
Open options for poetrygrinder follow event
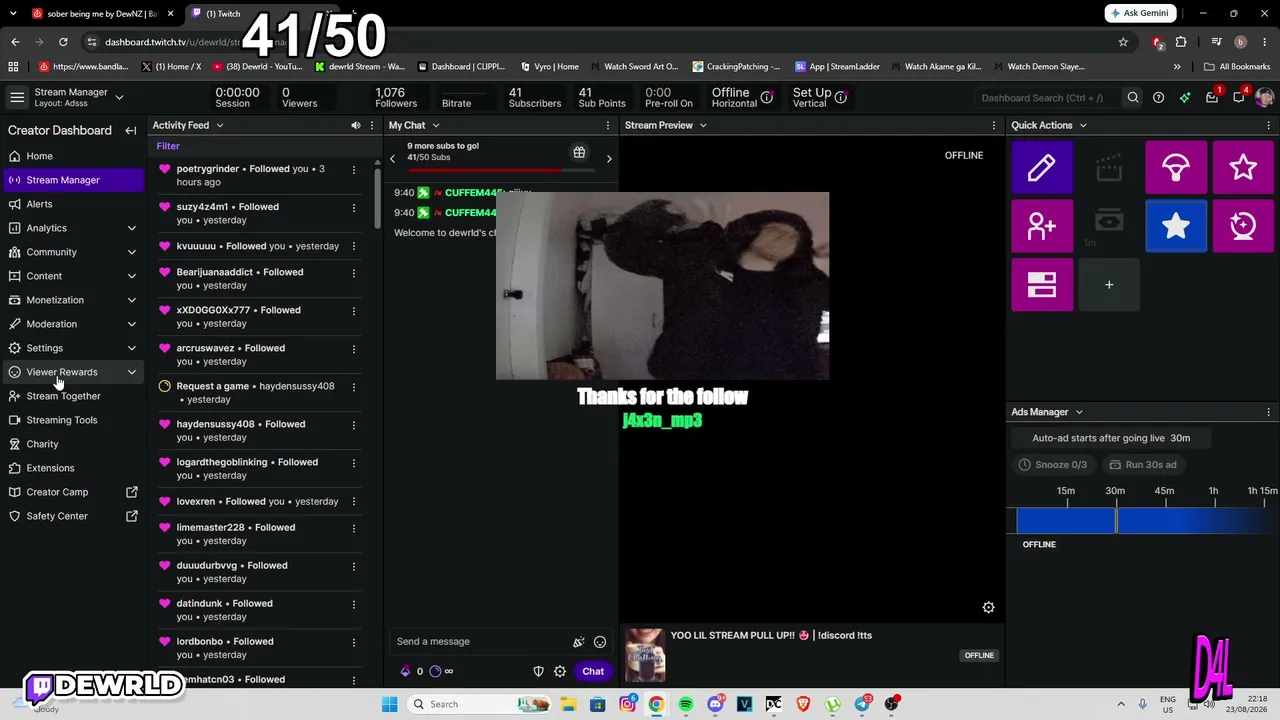[x=353, y=169]
